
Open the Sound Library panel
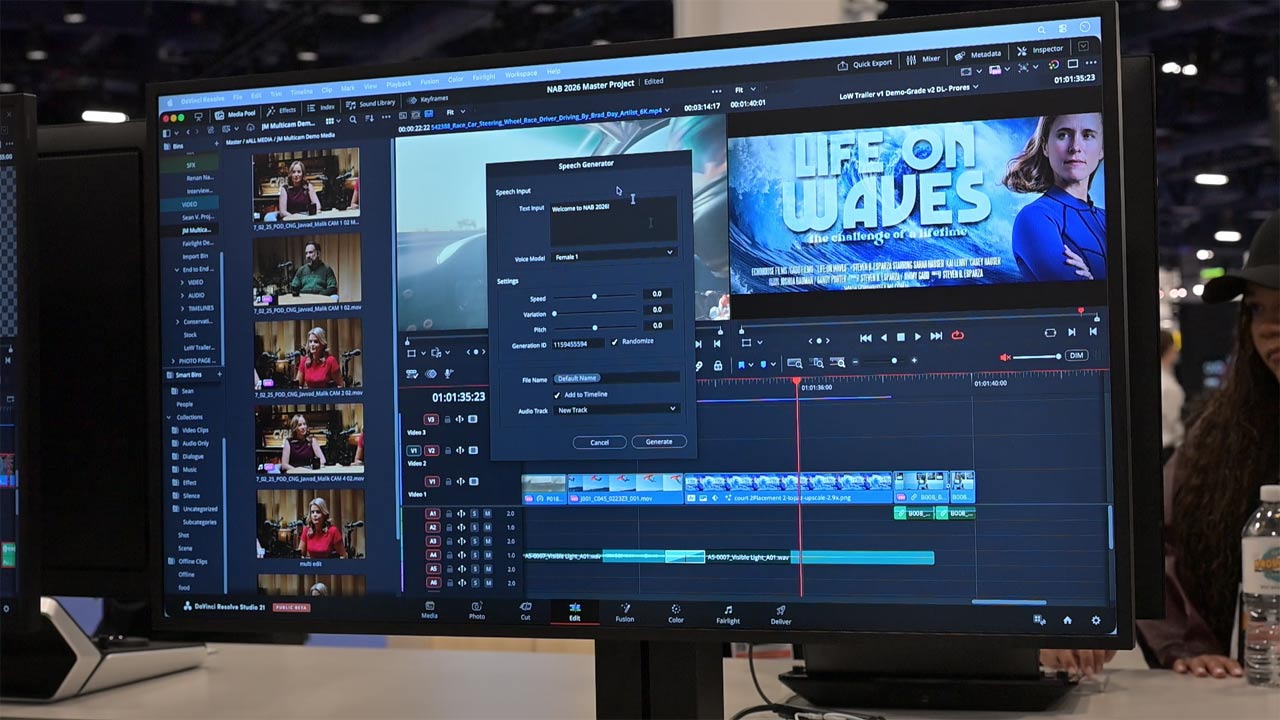point(371,104)
